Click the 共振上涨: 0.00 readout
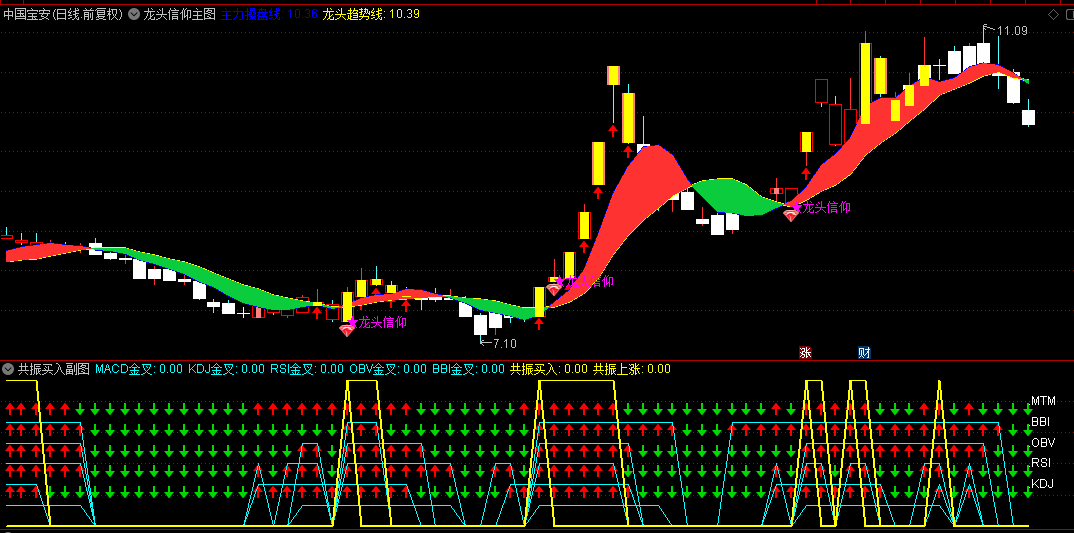Screen dimensions: 1074x533 pyautogui.click(x=632, y=369)
